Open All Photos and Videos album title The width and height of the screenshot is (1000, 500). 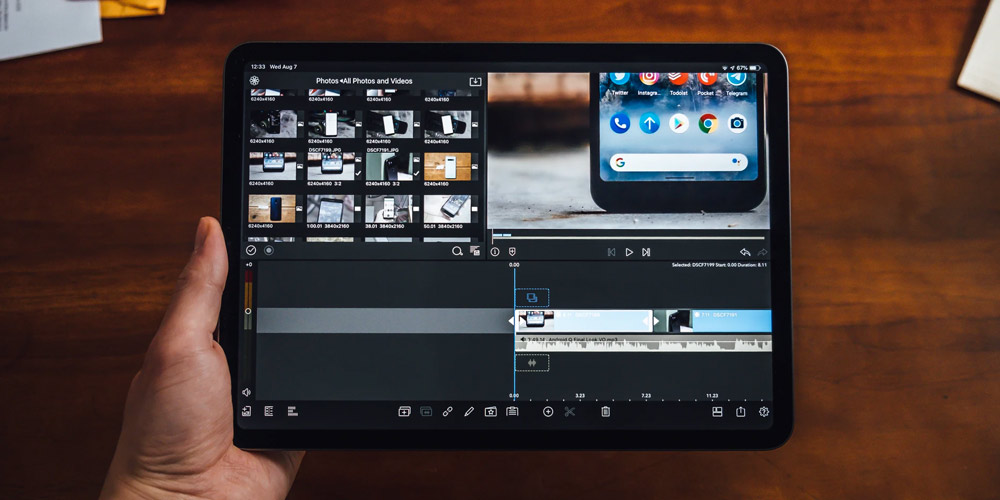378,81
